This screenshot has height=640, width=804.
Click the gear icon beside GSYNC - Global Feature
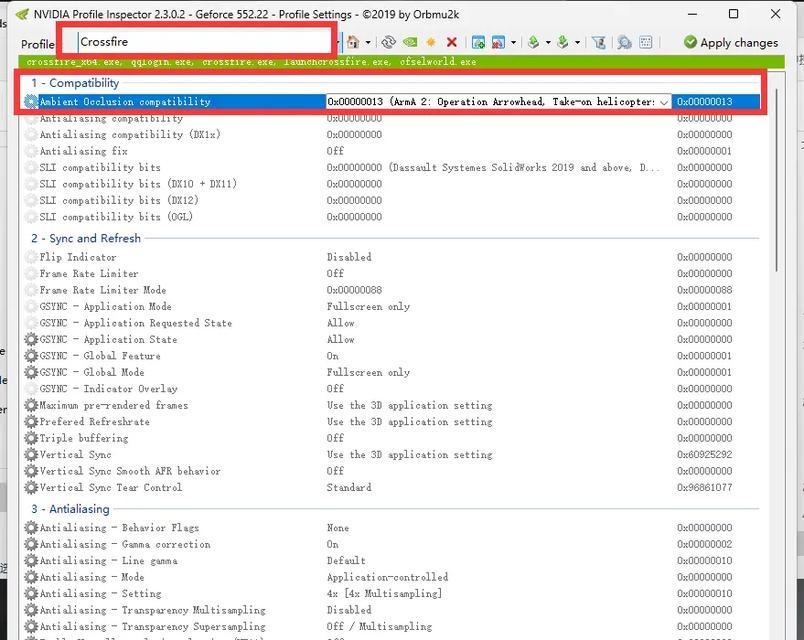coord(31,356)
